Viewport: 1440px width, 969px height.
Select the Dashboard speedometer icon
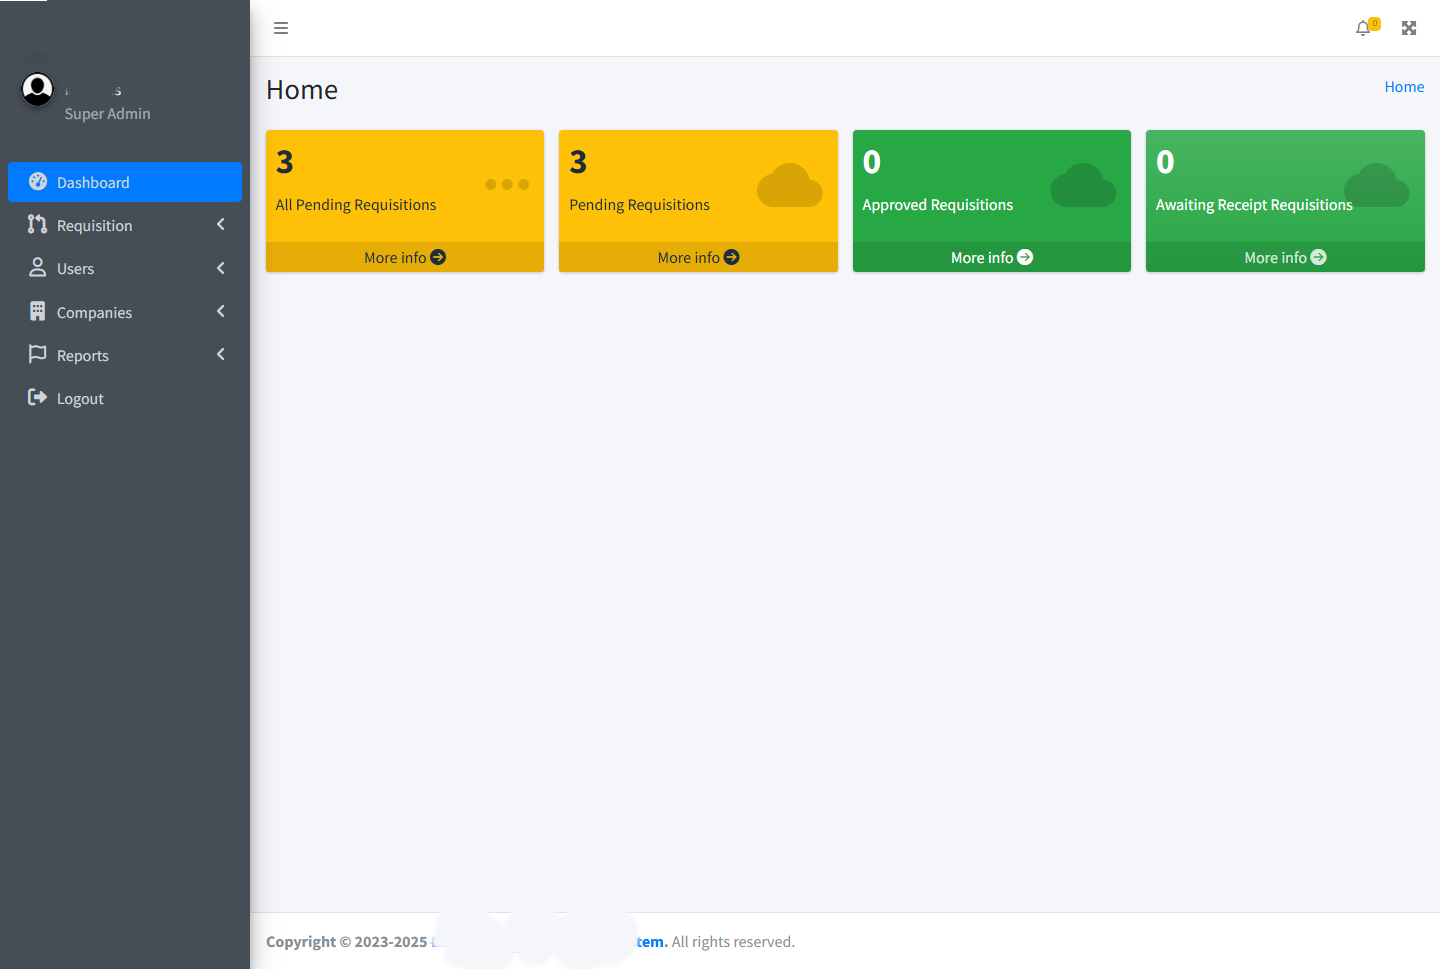[38, 182]
